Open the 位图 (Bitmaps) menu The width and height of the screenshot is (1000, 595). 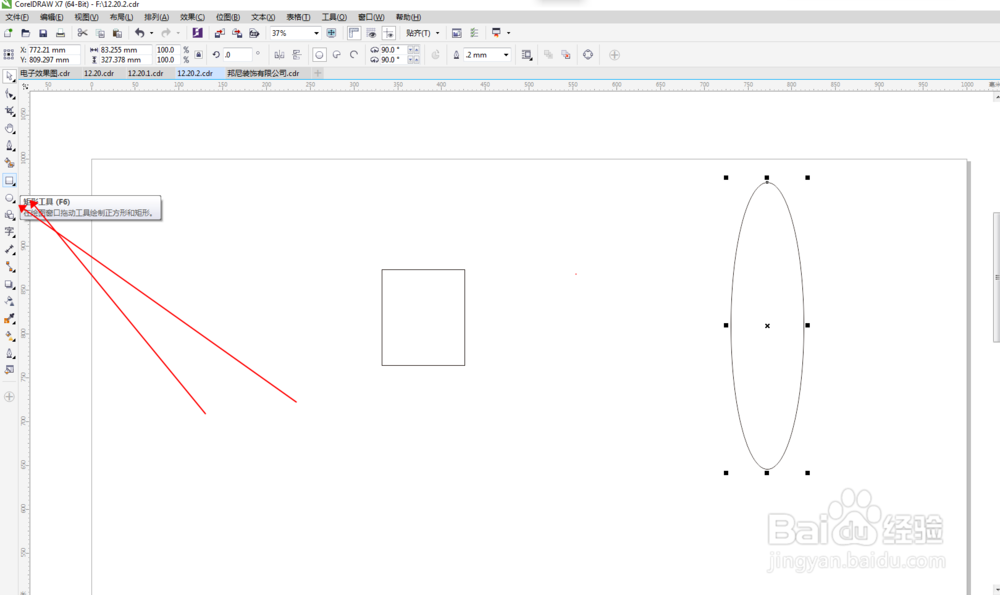pos(228,17)
